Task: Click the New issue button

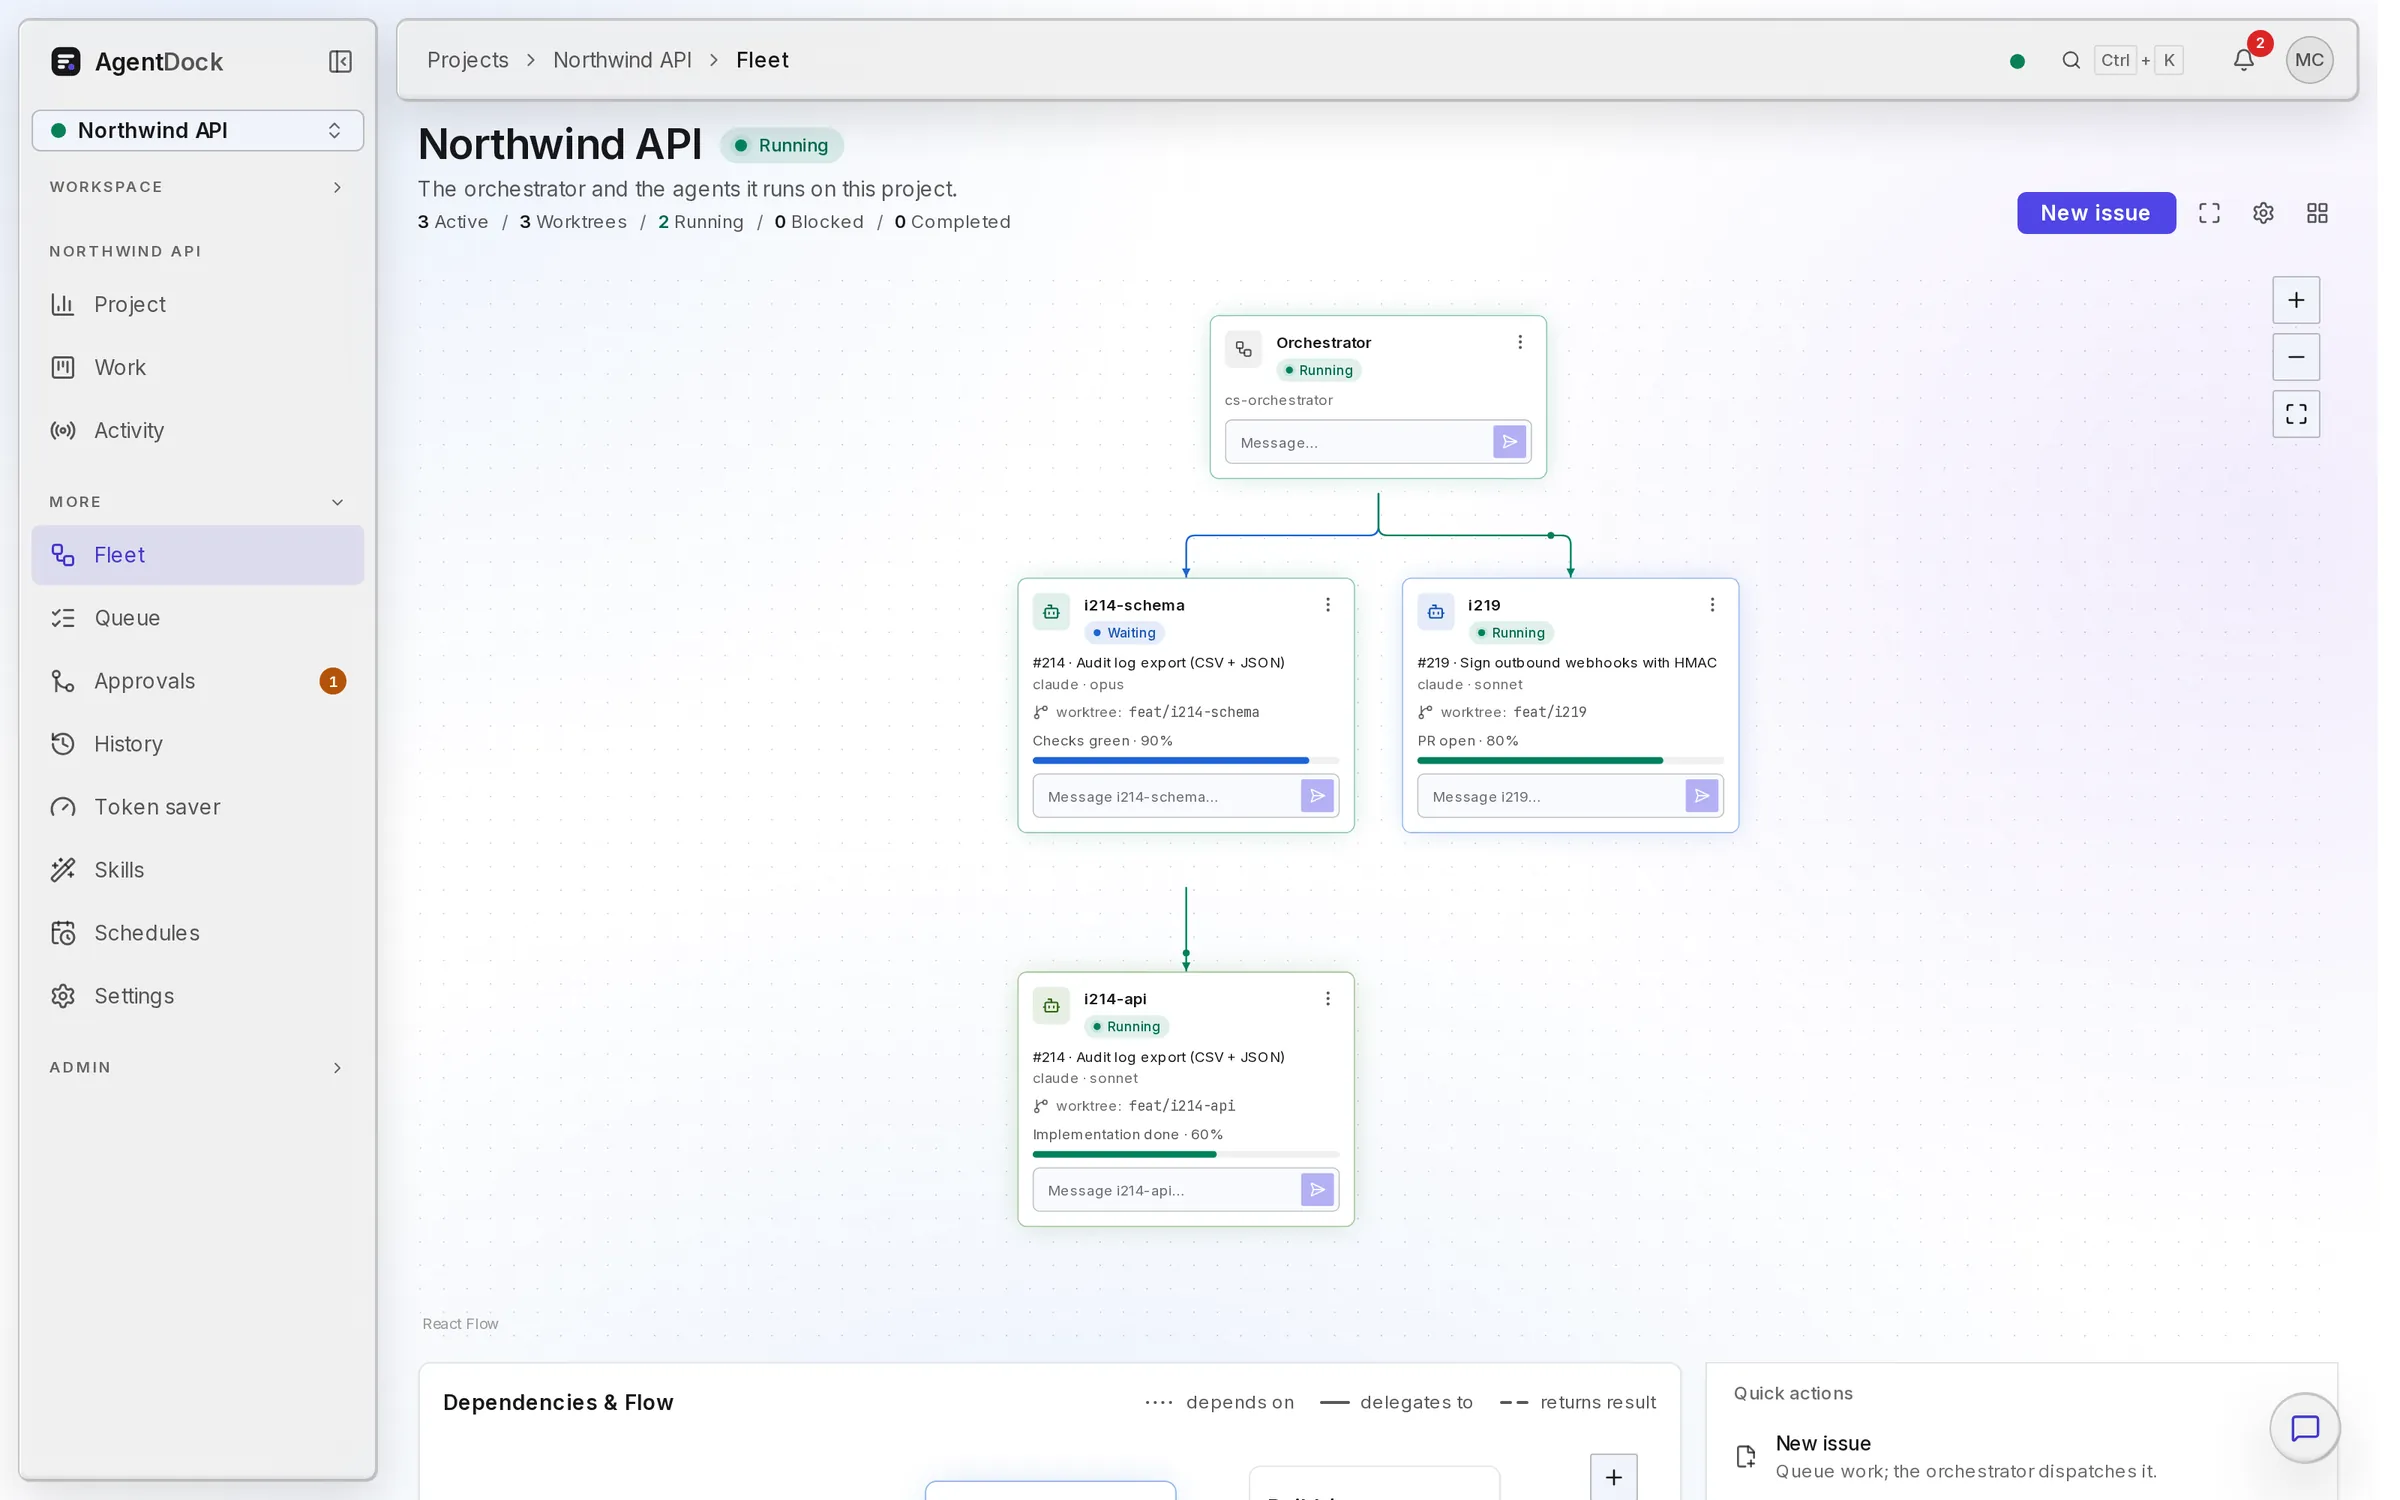Action: [2095, 213]
